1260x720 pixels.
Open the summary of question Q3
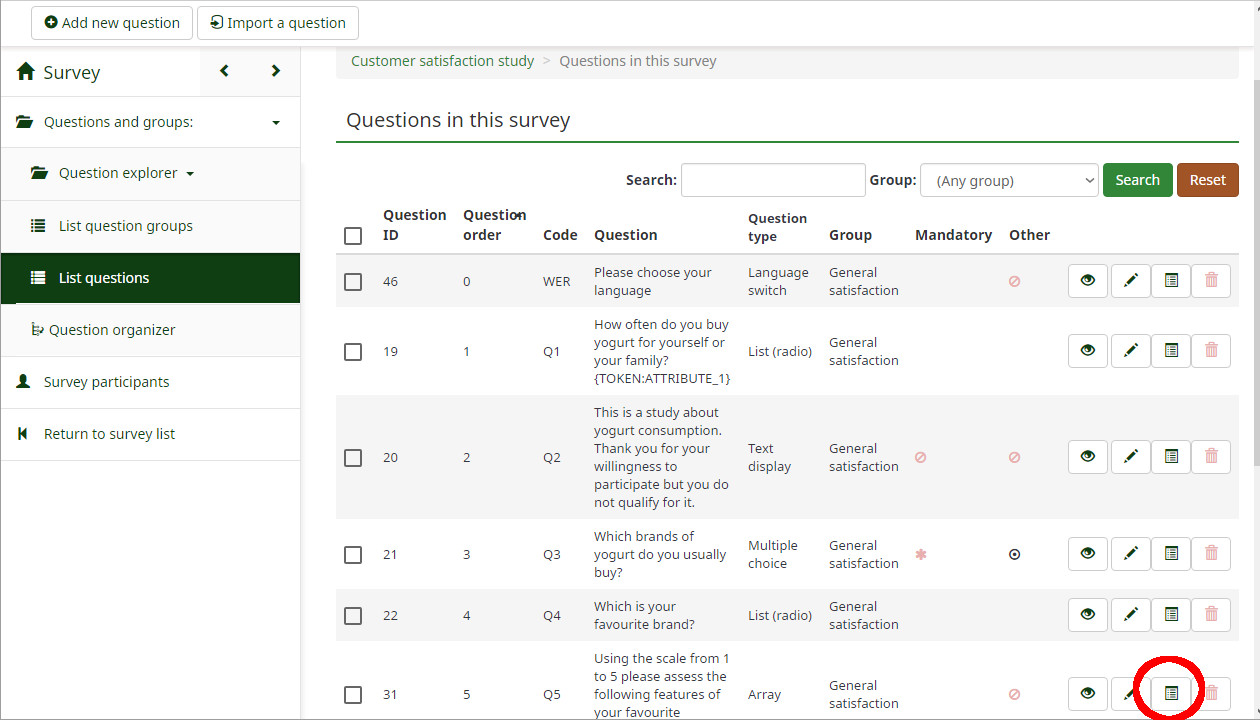[x=1170, y=553]
